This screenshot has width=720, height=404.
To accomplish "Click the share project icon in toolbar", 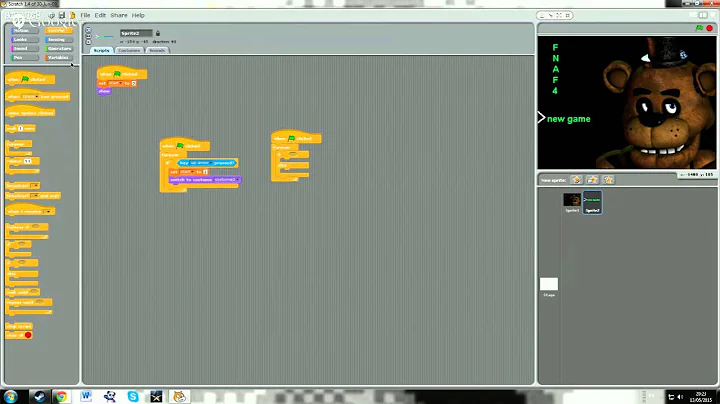I will pos(72,15).
